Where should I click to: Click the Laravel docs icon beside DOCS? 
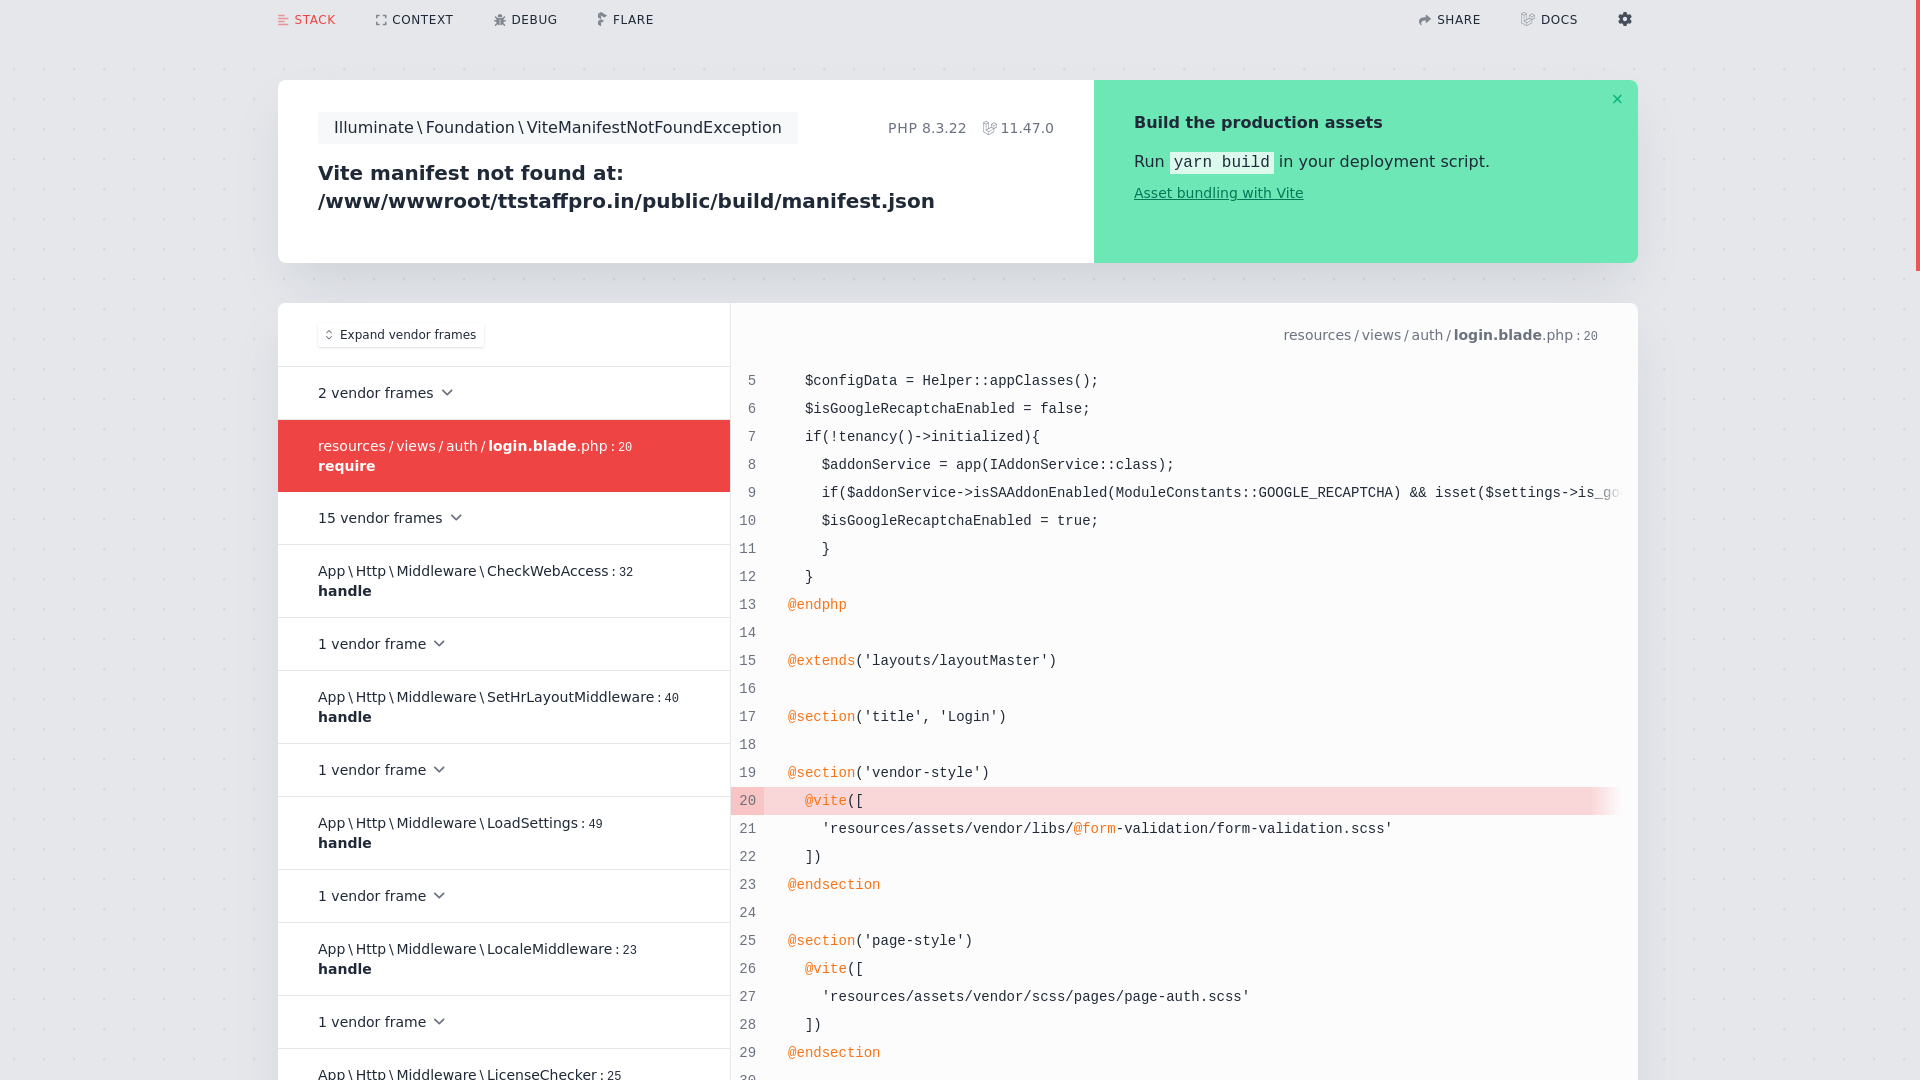(x=1527, y=19)
